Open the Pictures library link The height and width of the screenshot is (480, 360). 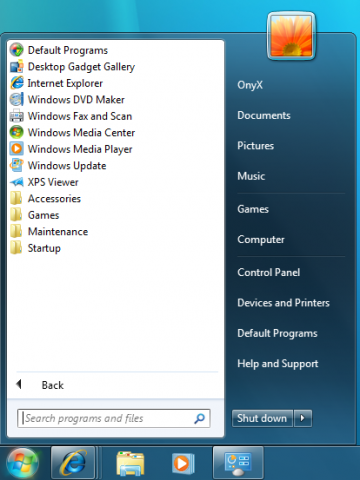pos(255,146)
